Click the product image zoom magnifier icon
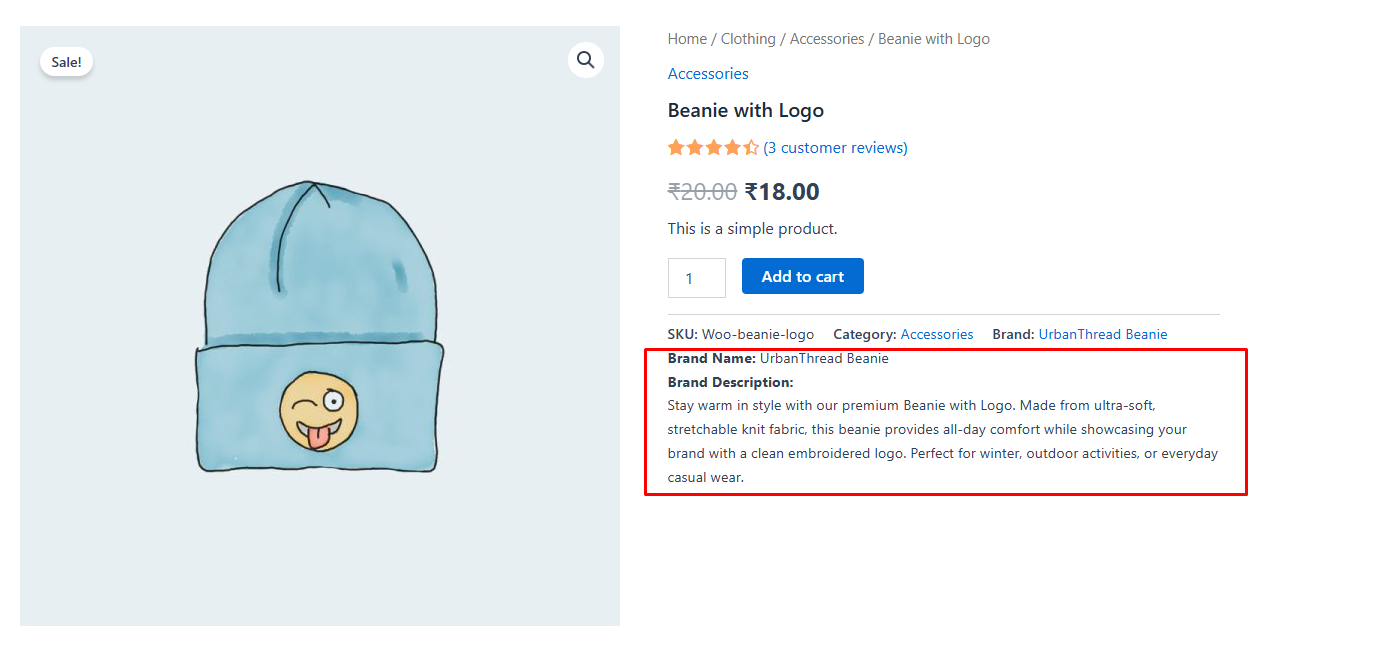 [586, 60]
